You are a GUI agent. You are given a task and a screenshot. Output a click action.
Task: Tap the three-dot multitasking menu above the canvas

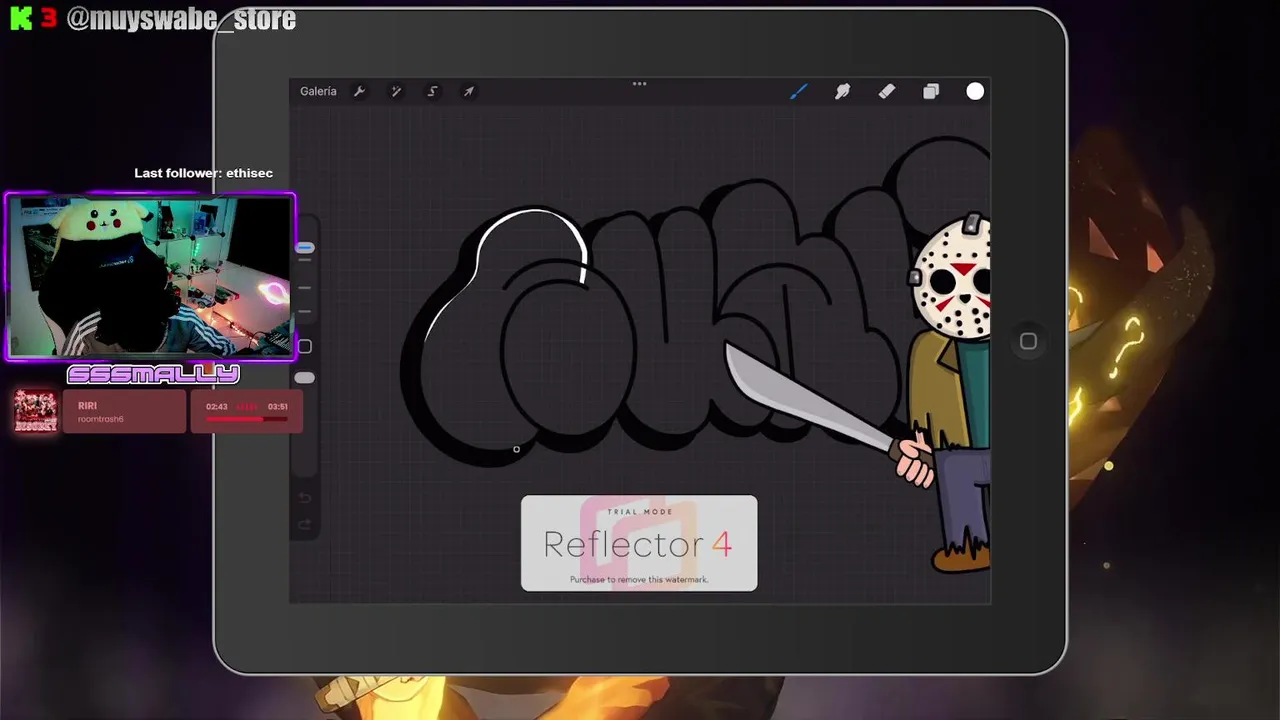[640, 84]
